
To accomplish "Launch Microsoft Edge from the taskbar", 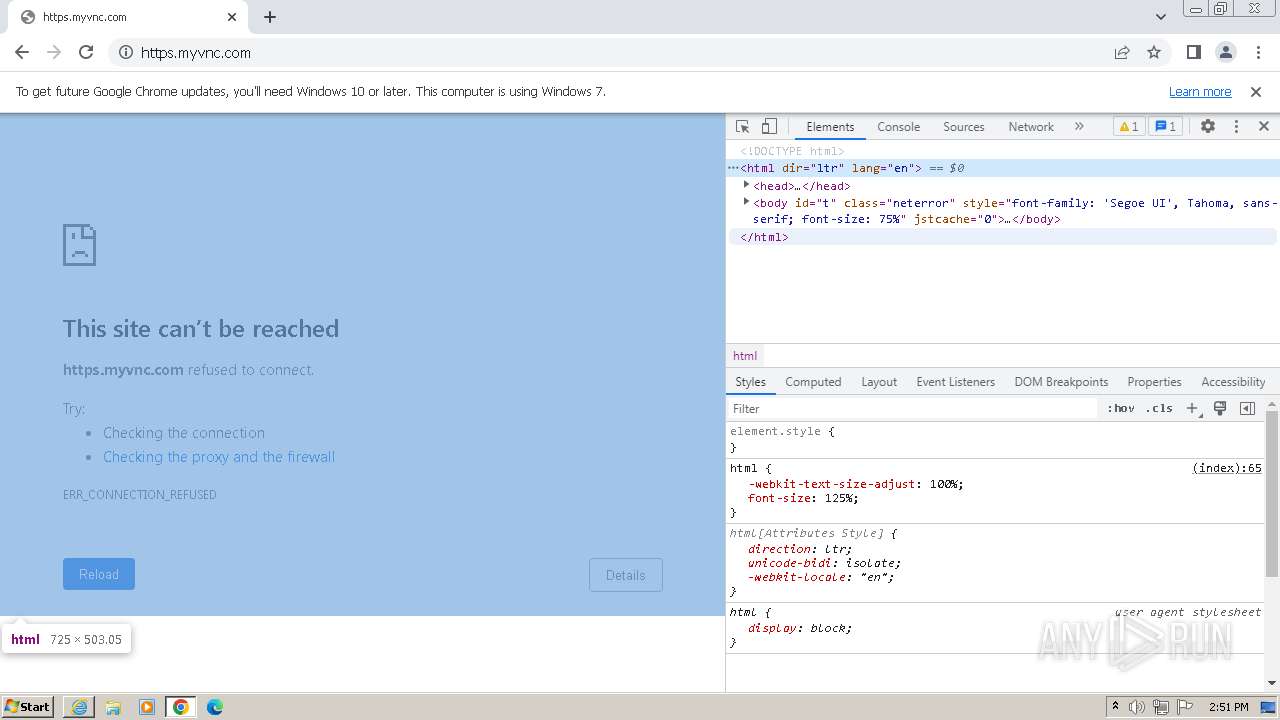I will tap(215, 707).
